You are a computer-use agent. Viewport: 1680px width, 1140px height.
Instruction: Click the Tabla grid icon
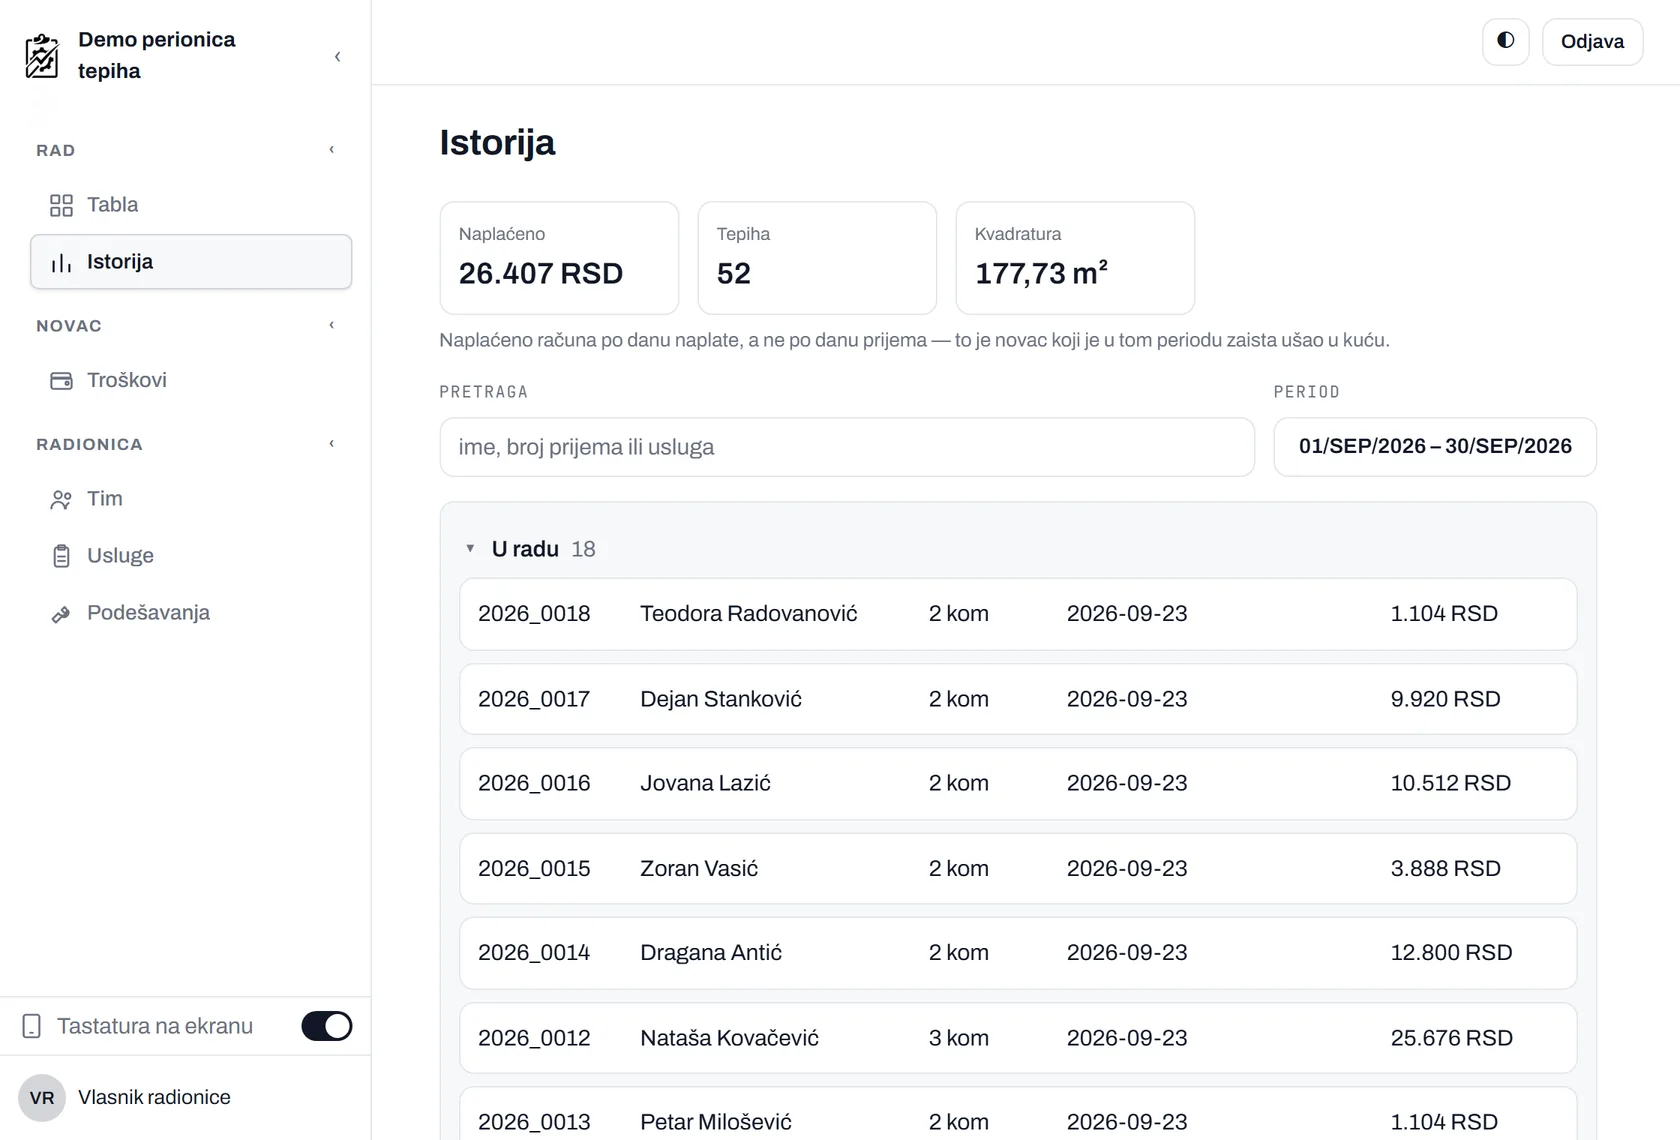pyautogui.click(x=61, y=205)
